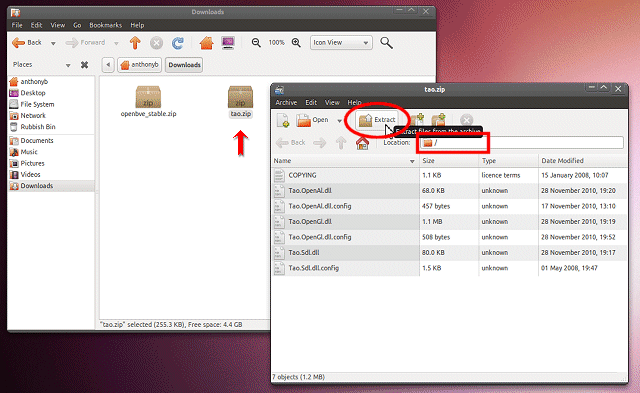640x393 pixels.
Task: Click the Search magnifier in Downloads toolbar
Action: 386,42
